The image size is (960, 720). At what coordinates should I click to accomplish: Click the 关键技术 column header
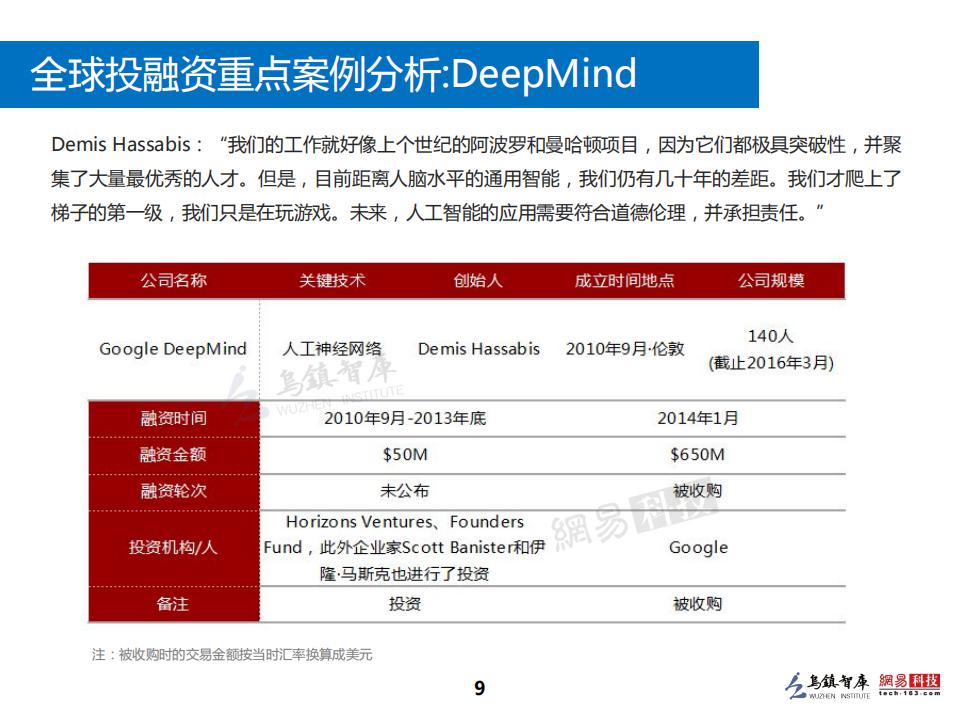tap(331, 281)
